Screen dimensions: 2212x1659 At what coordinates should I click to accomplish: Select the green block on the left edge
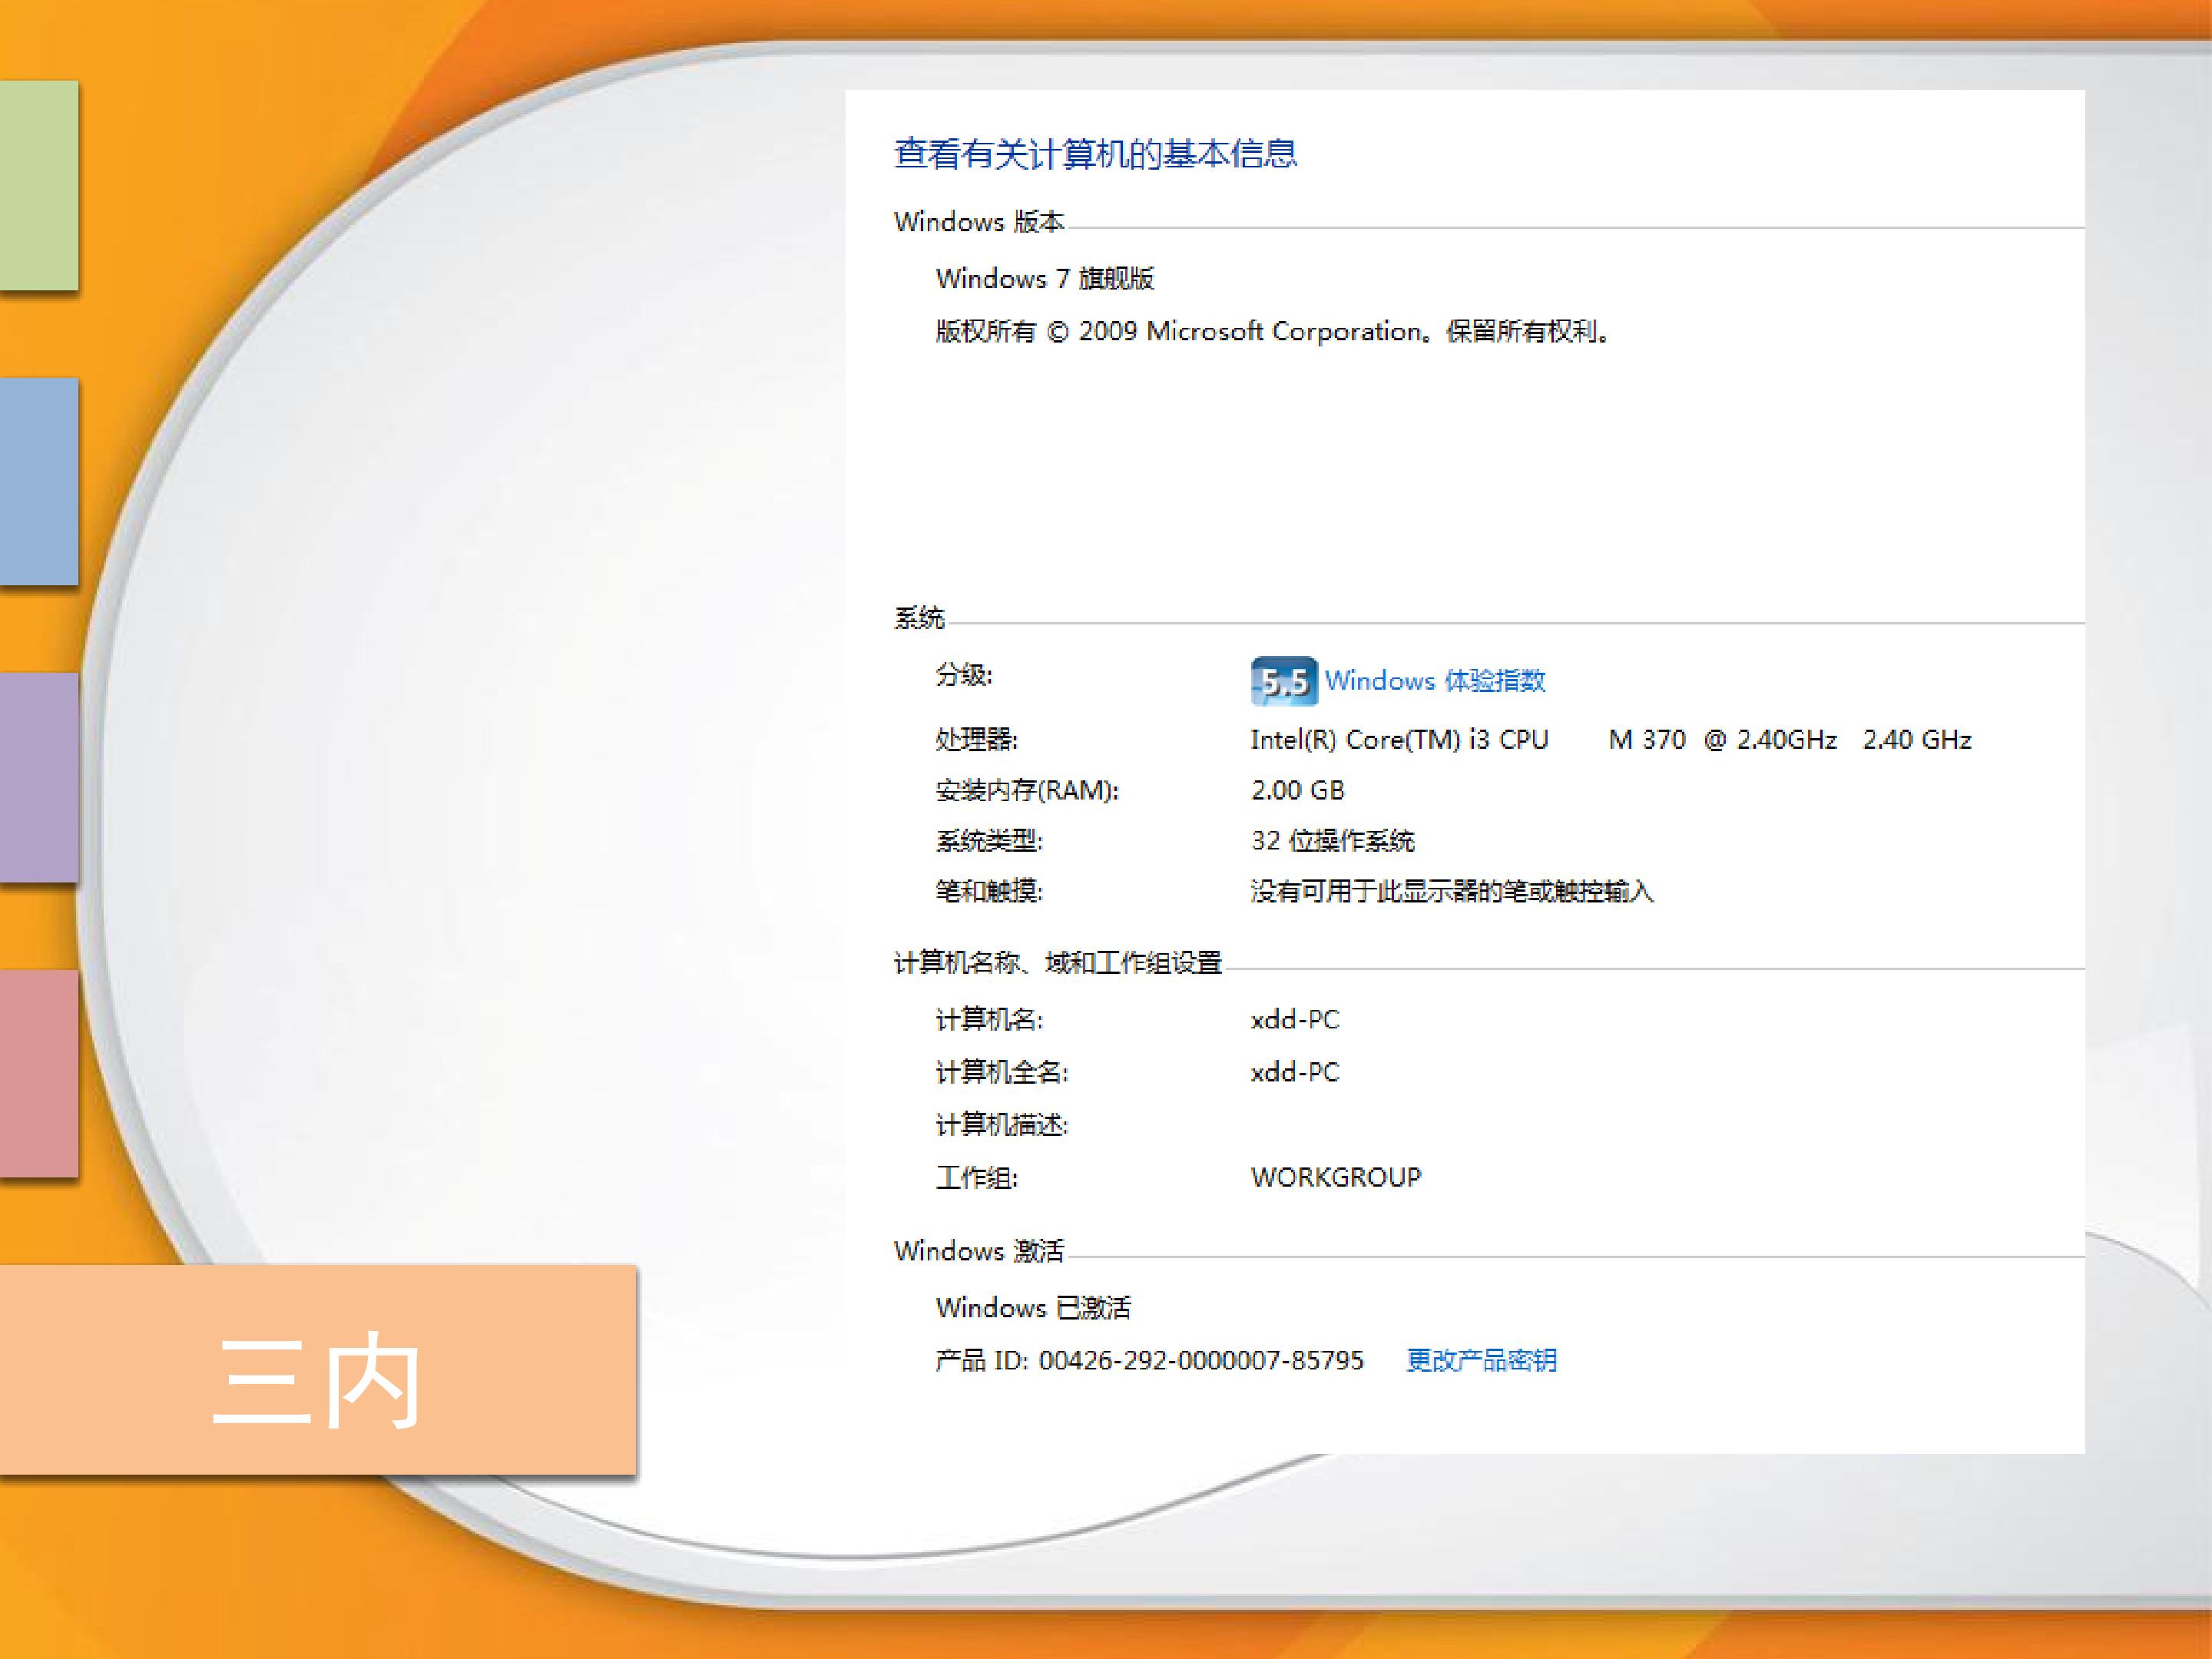click(x=38, y=185)
